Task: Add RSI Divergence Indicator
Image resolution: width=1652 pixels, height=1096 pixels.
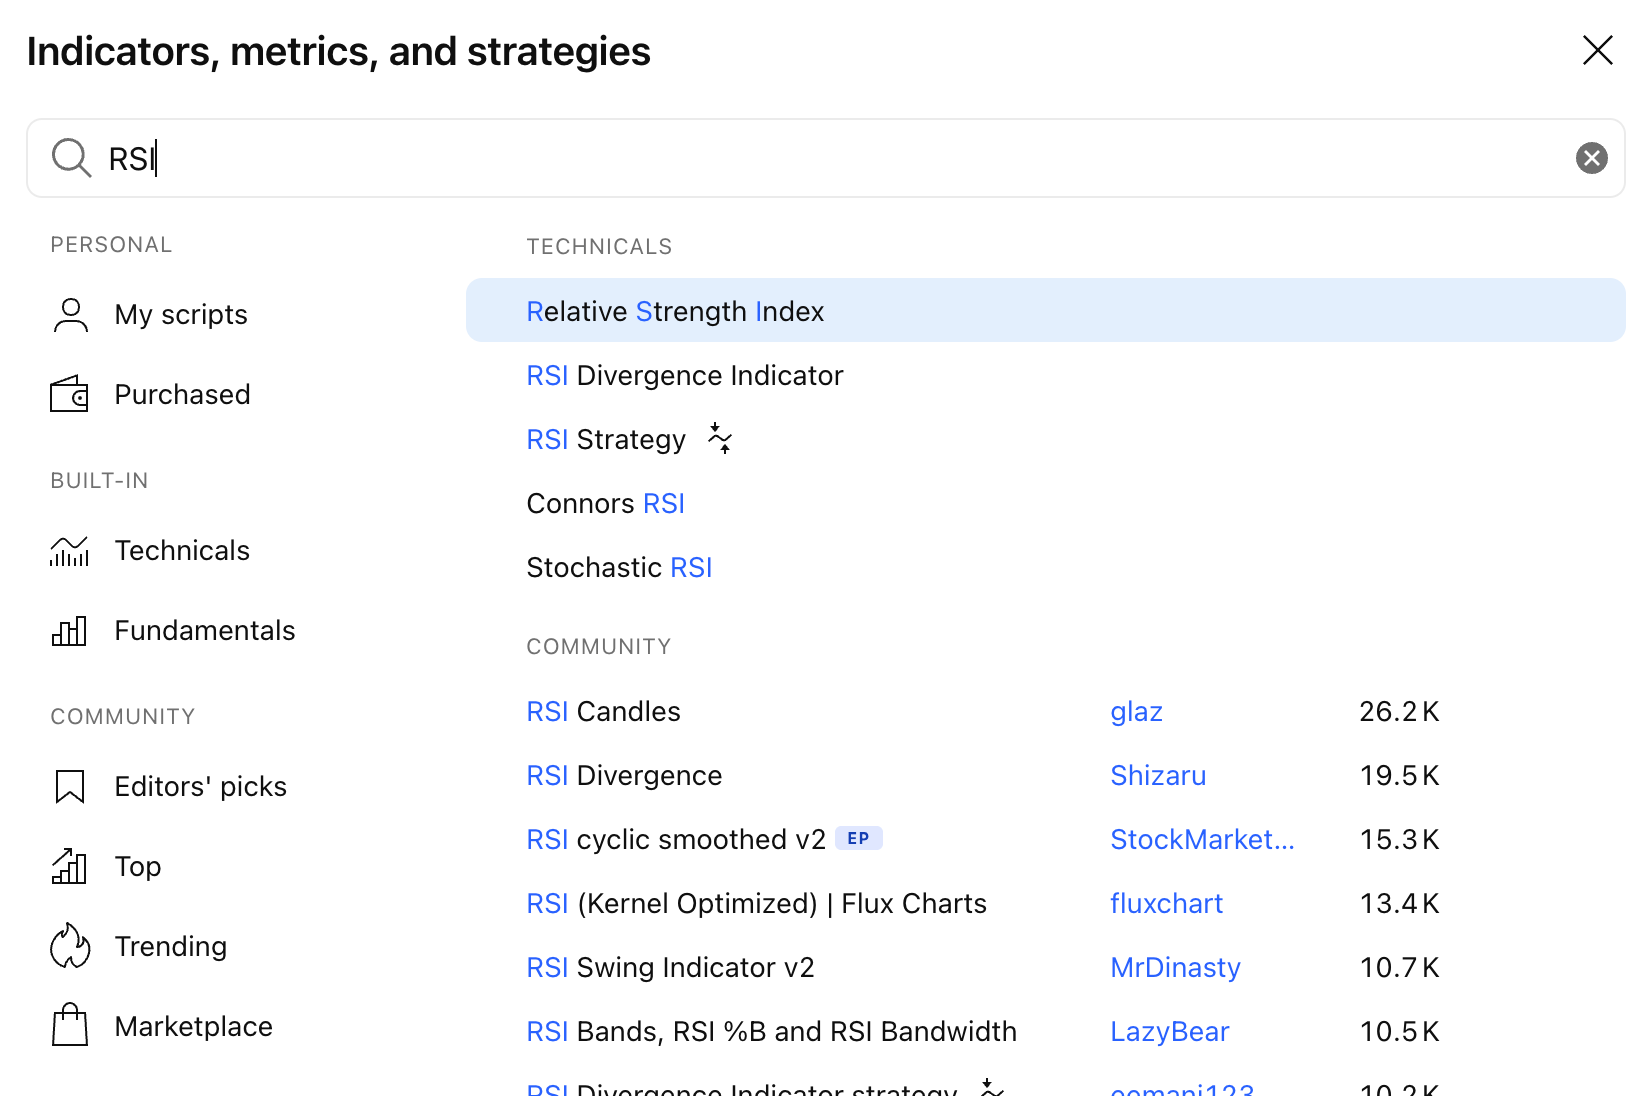Action: (x=1045, y=375)
